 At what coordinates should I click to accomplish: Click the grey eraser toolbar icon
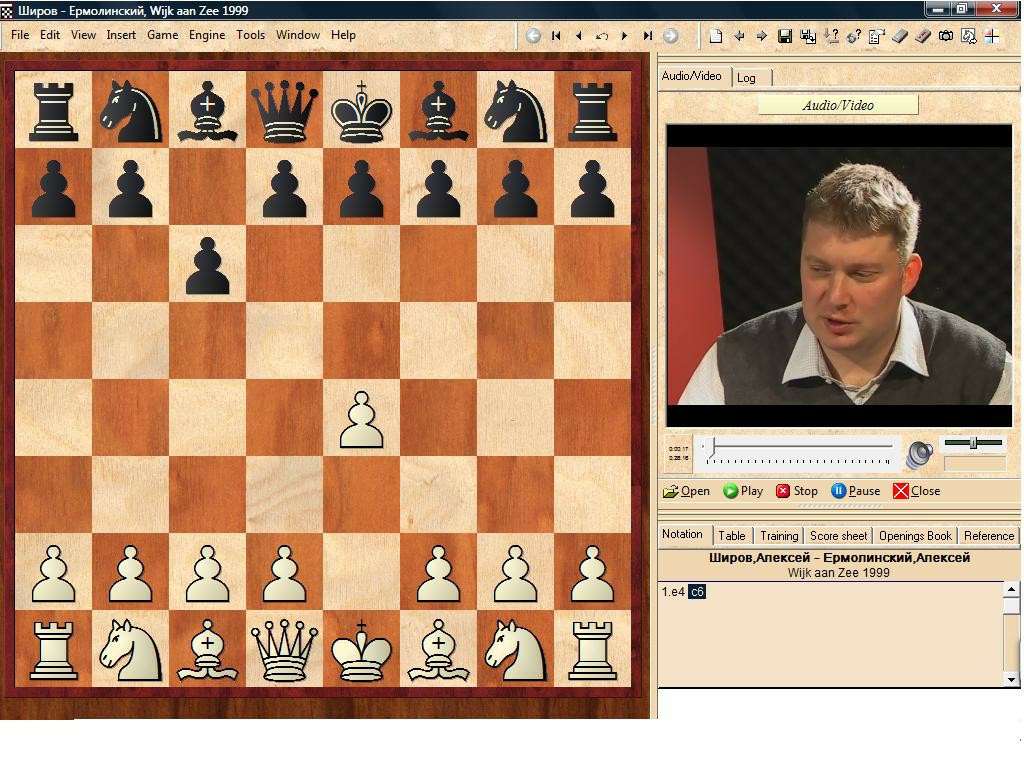[900, 36]
